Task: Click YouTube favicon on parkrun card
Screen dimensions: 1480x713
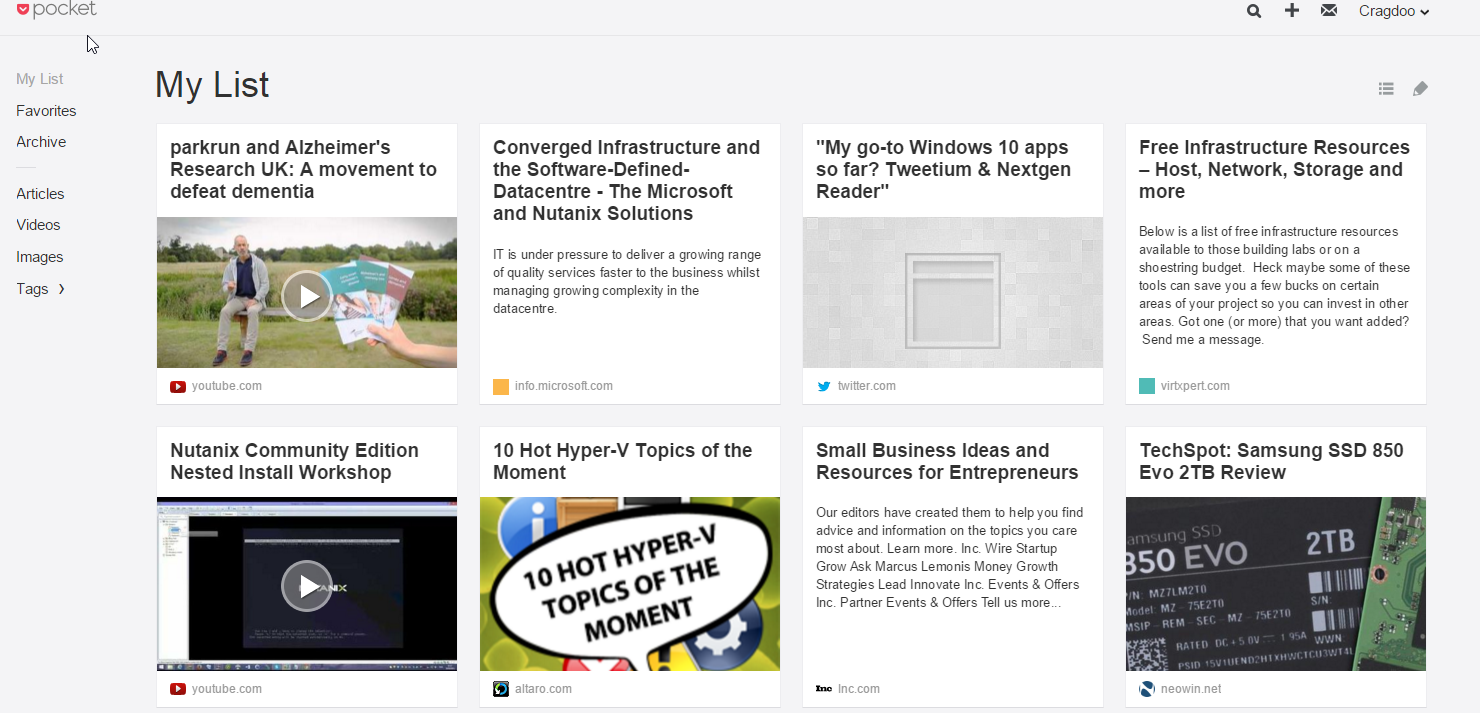Action: [x=178, y=386]
